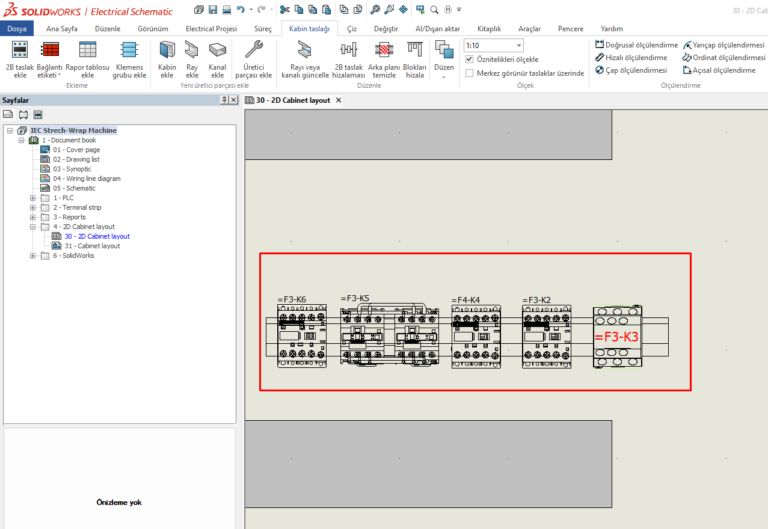Select 05 - Schematic page in tree
Viewport: 768px width, 529px height.
[74, 188]
